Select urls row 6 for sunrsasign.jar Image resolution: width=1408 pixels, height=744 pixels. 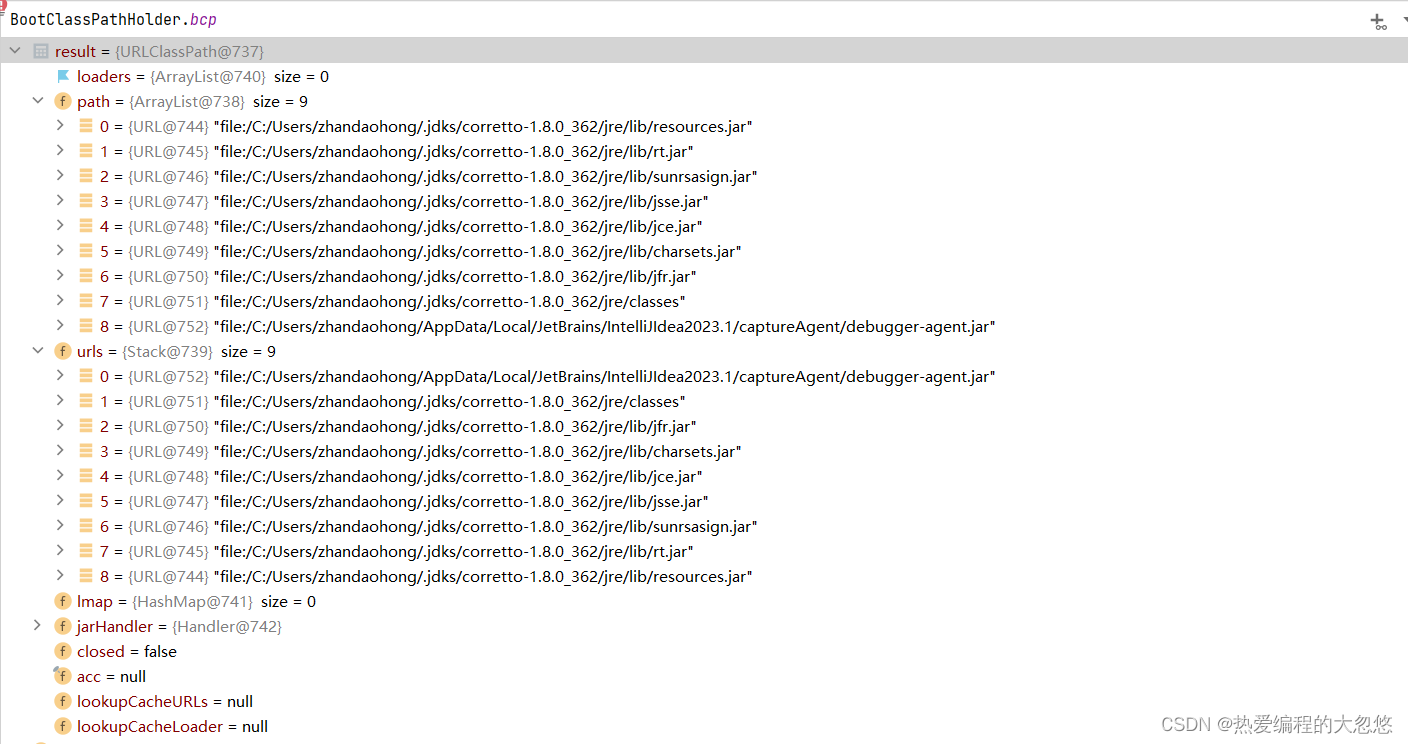704,526
